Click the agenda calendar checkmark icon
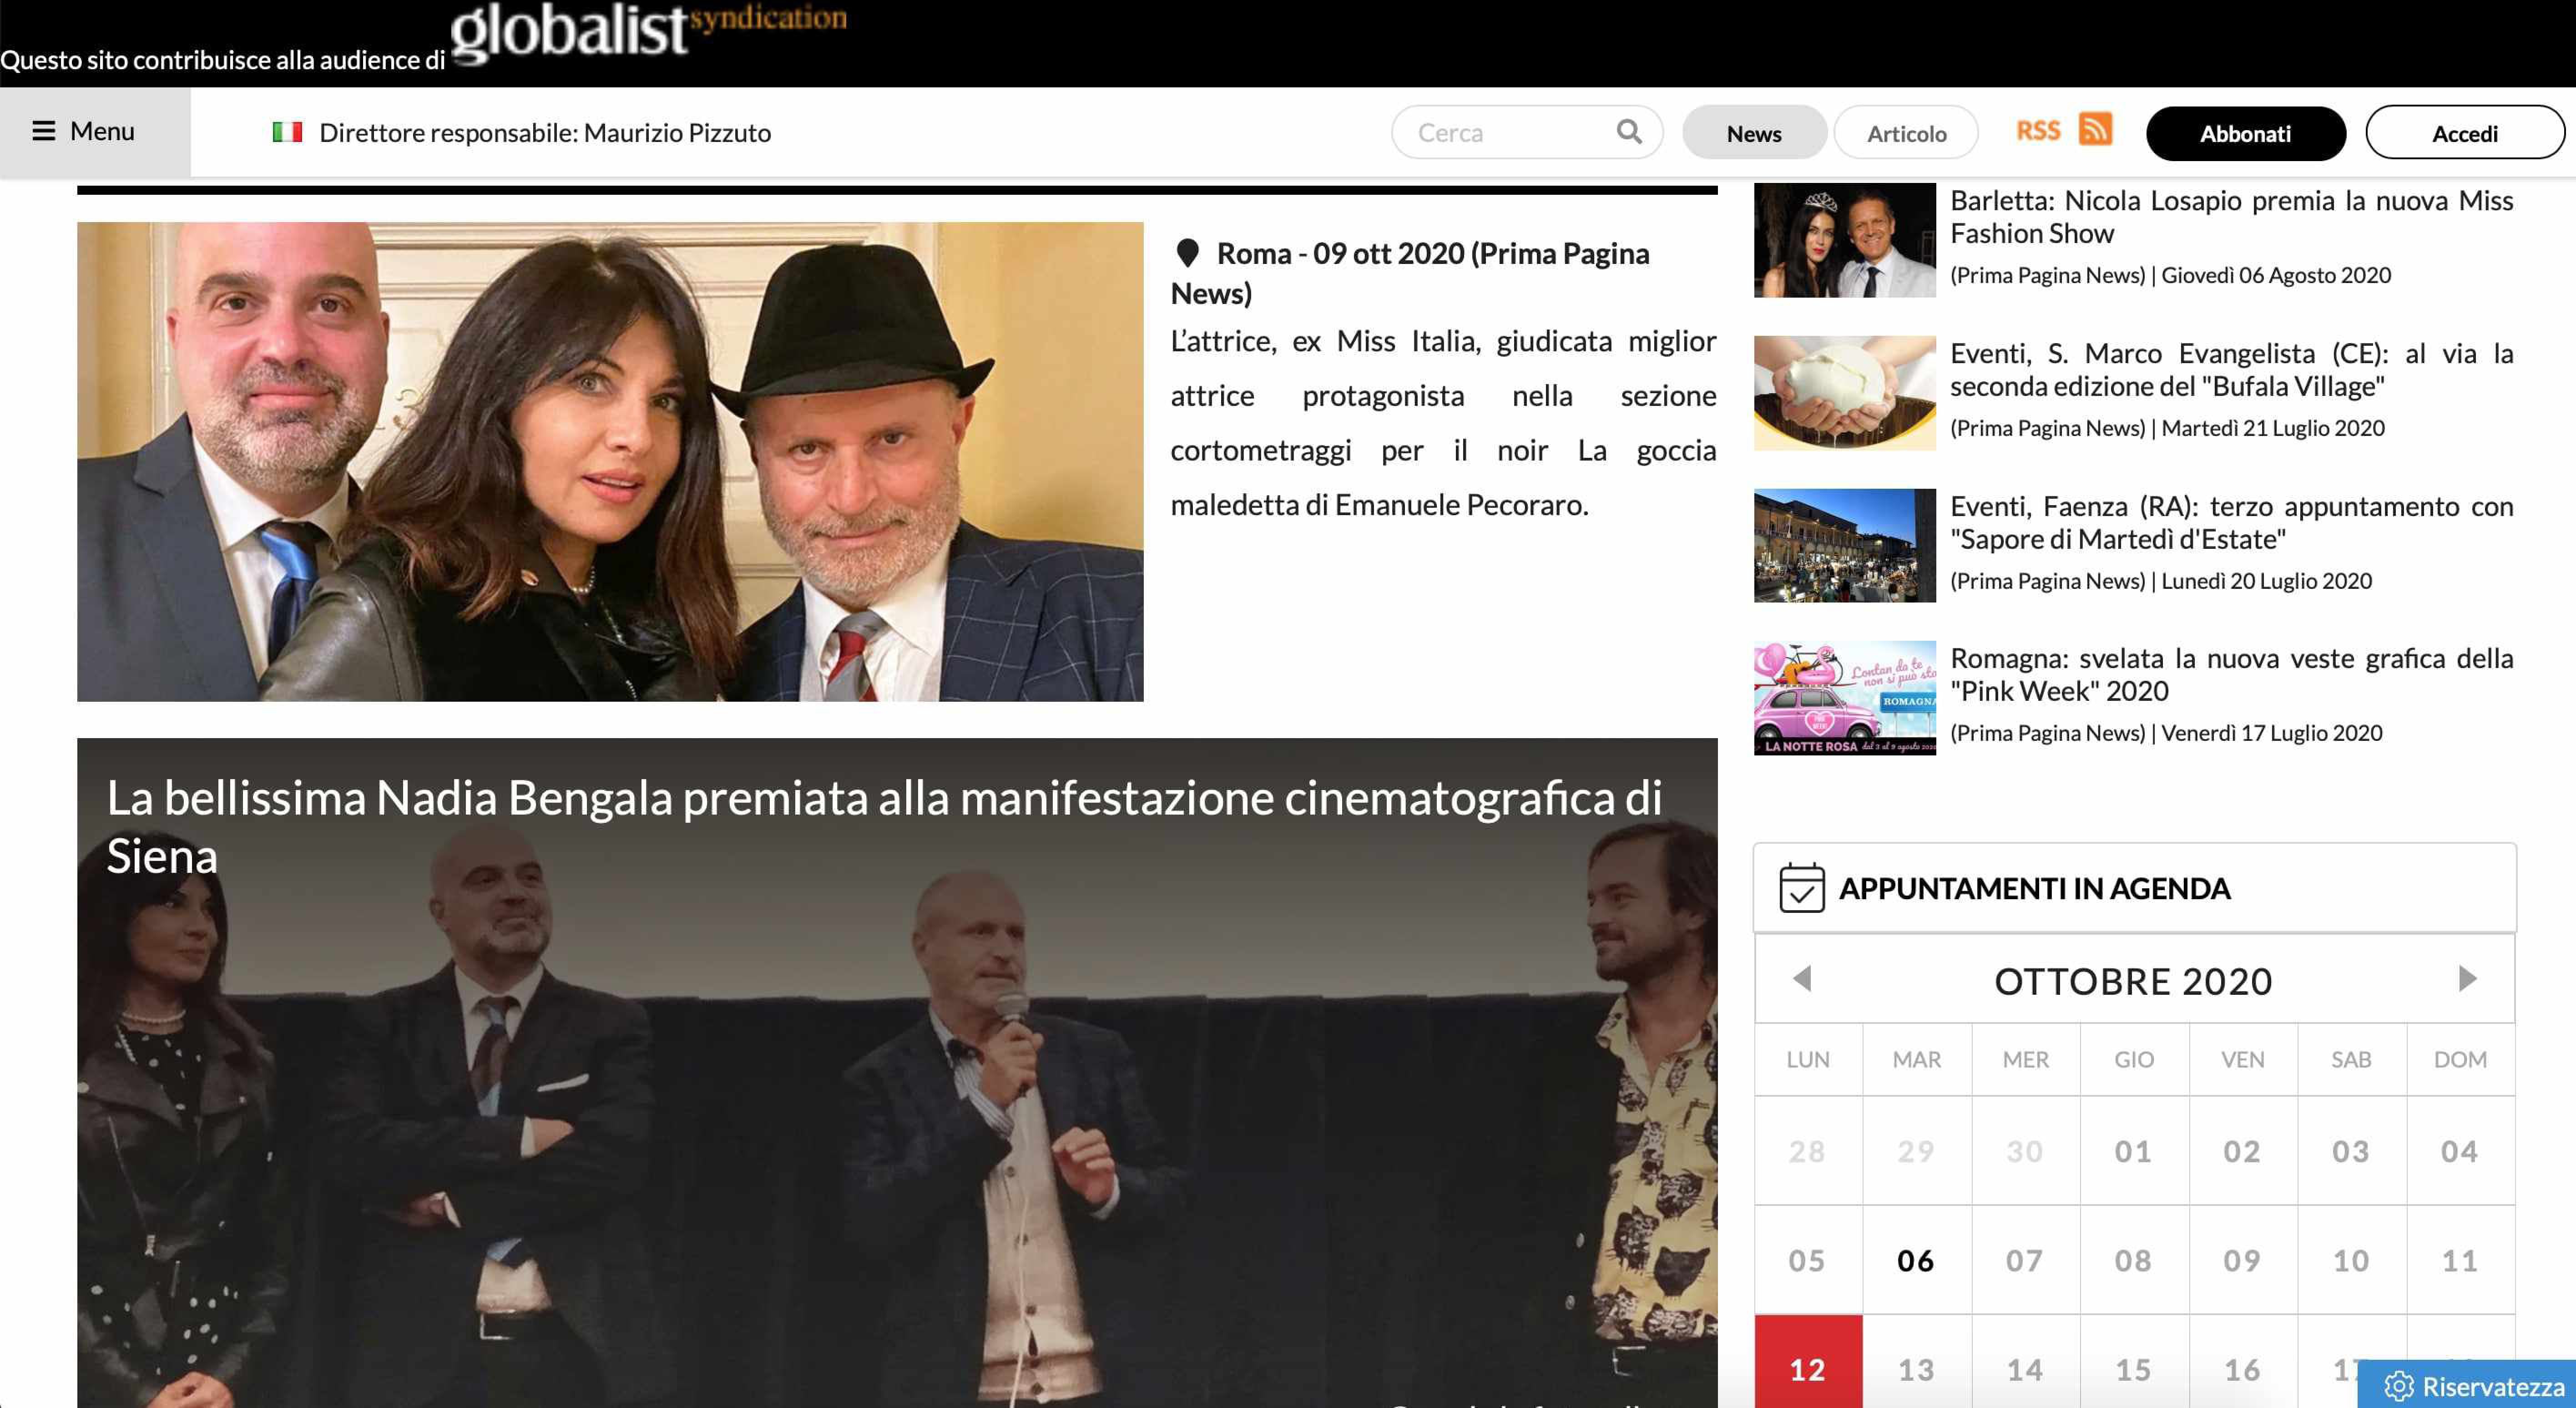 coord(1801,888)
